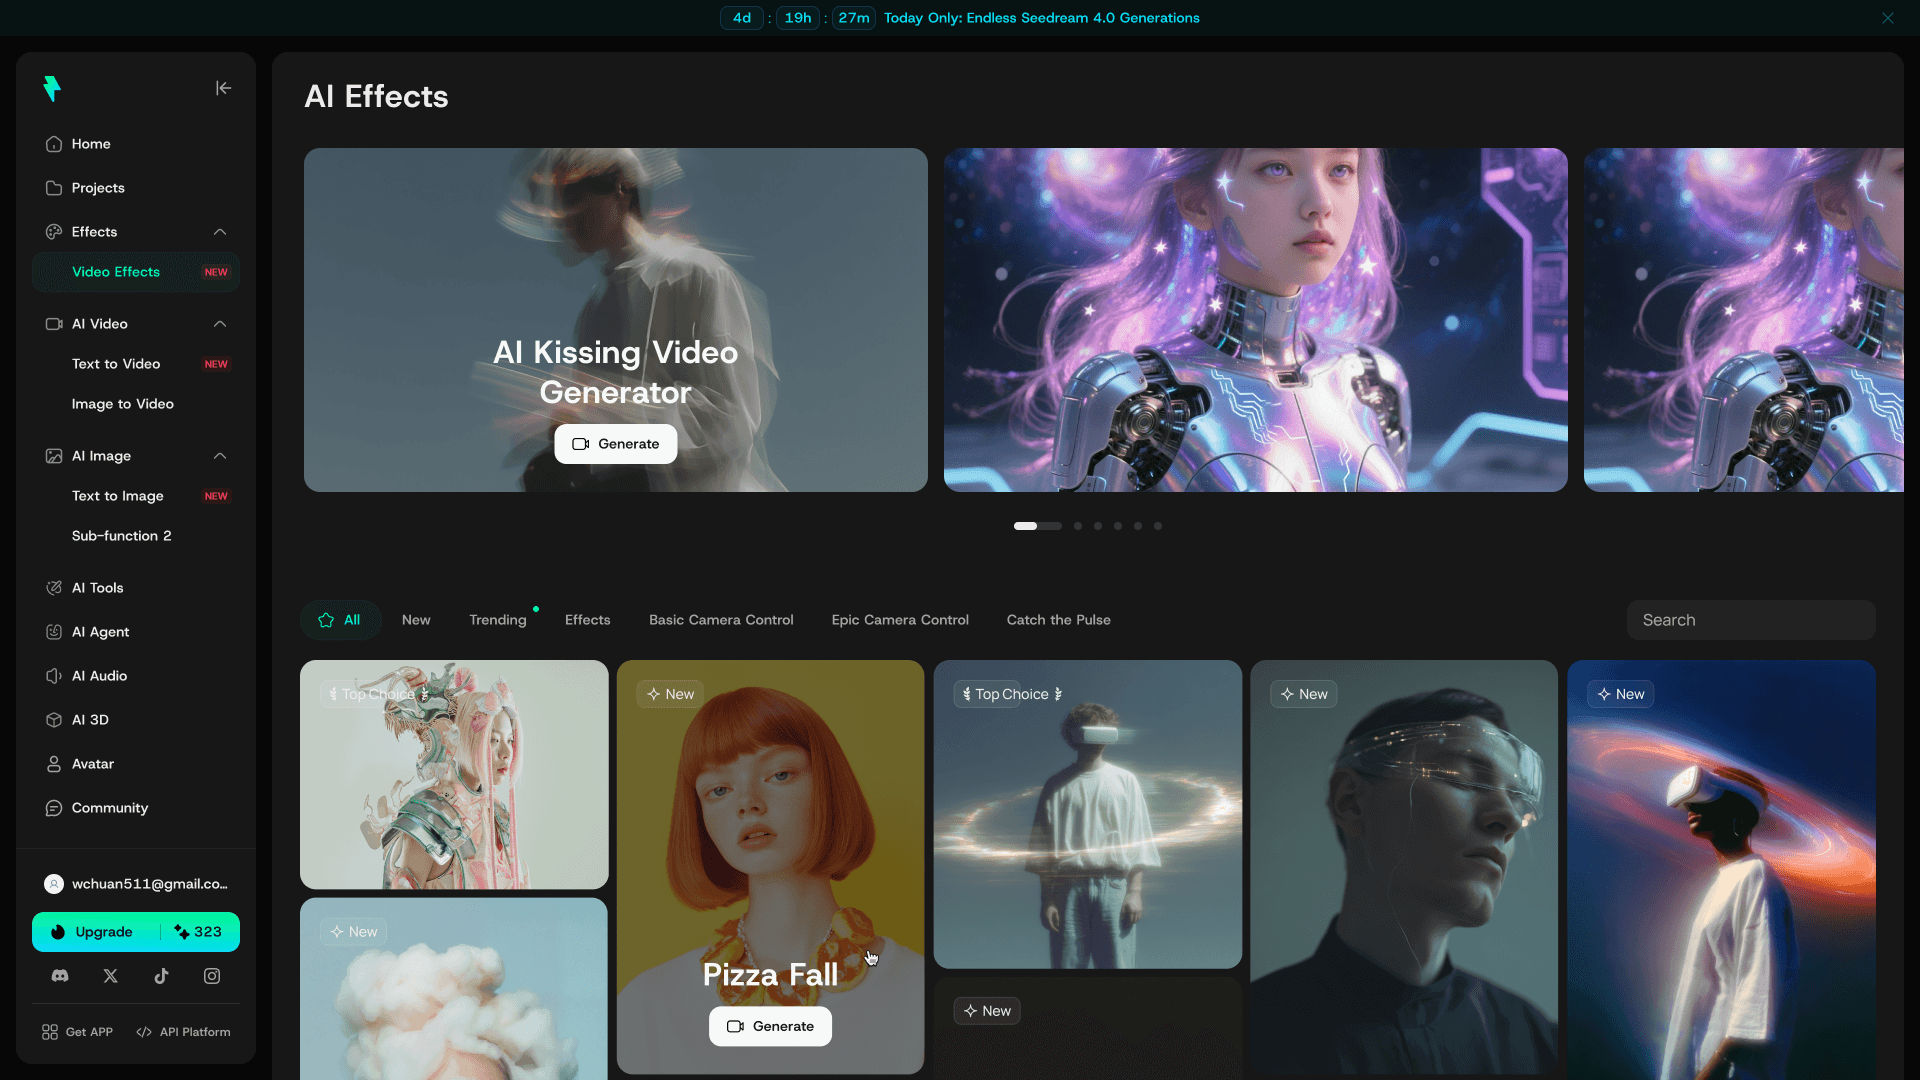The height and width of the screenshot is (1080, 1920).
Task: Open AI 3D from the sidebar
Action: [x=90, y=720]
